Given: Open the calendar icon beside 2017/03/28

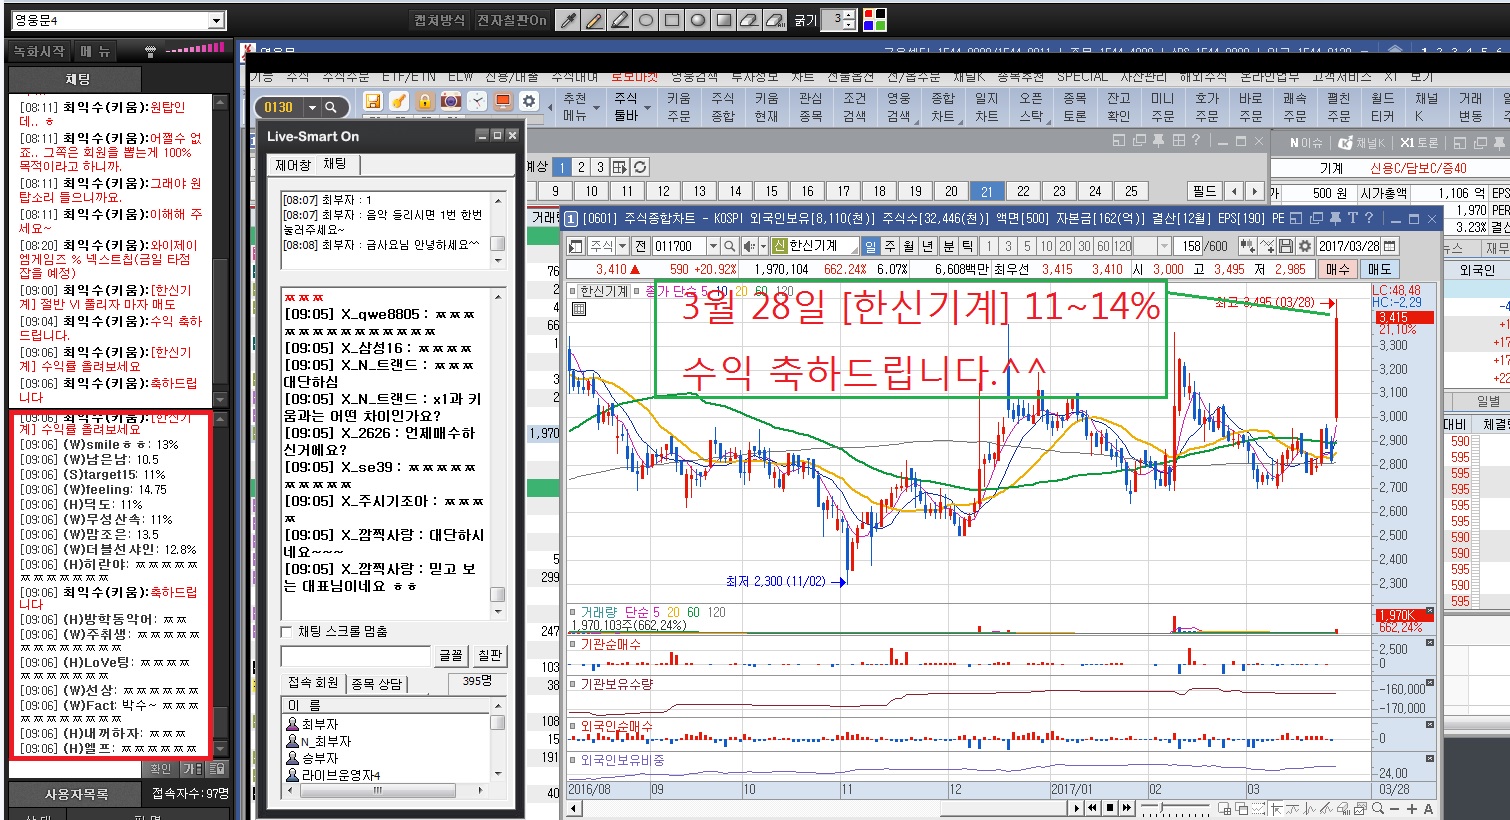Looking at the screenshot, I should point(1390,245).
